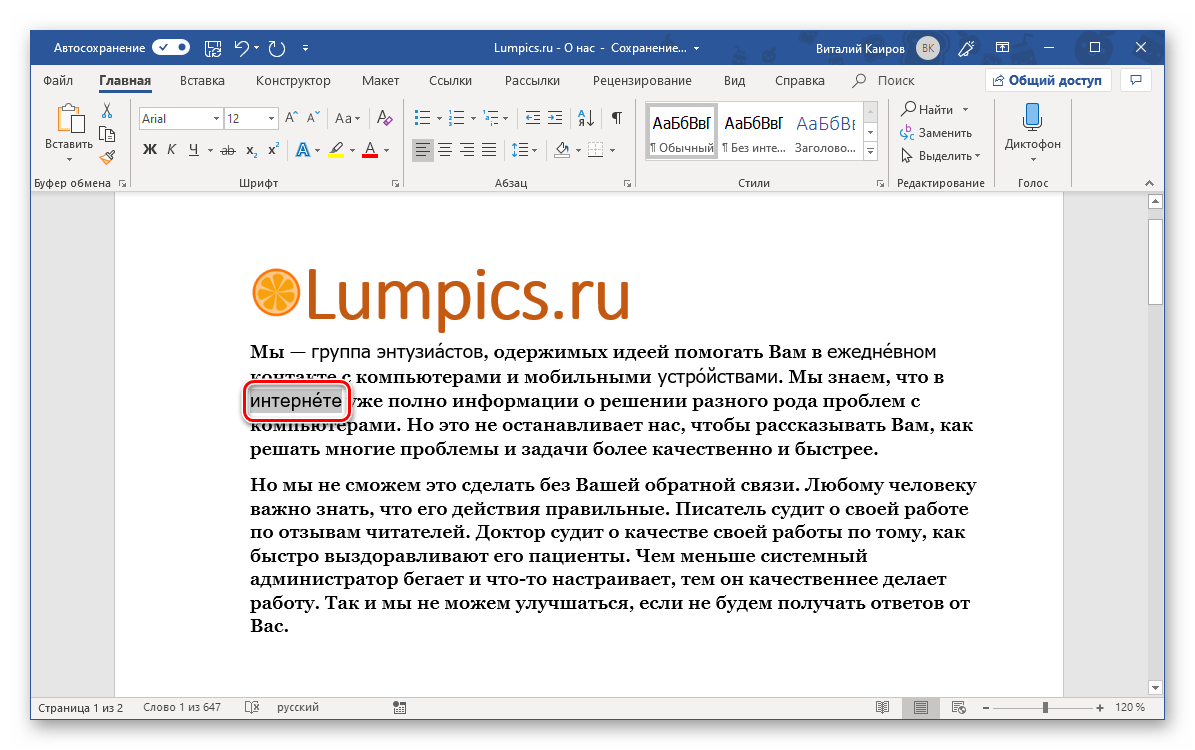
Task: Toggle Bold formatting button
Action: point(150,150)
